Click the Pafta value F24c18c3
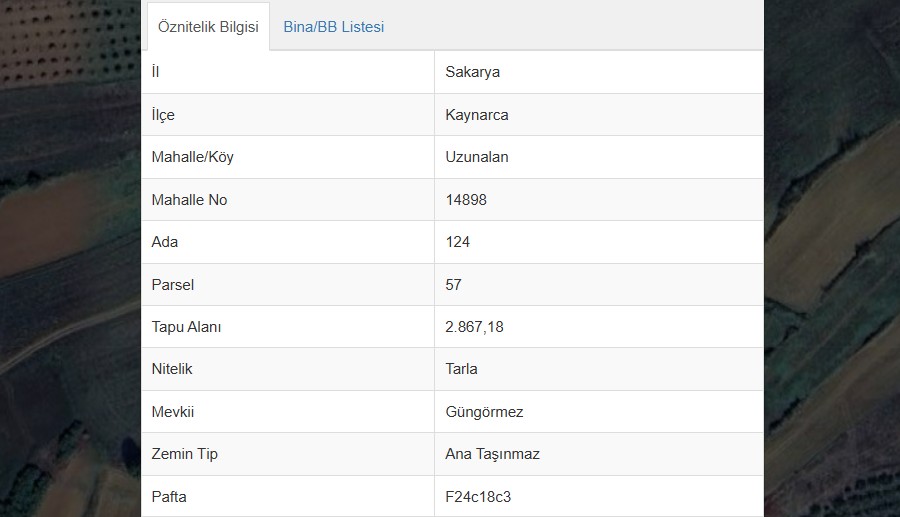Image resolution: width=900 pixels, height=517 pixels. (x=478, y=497)
